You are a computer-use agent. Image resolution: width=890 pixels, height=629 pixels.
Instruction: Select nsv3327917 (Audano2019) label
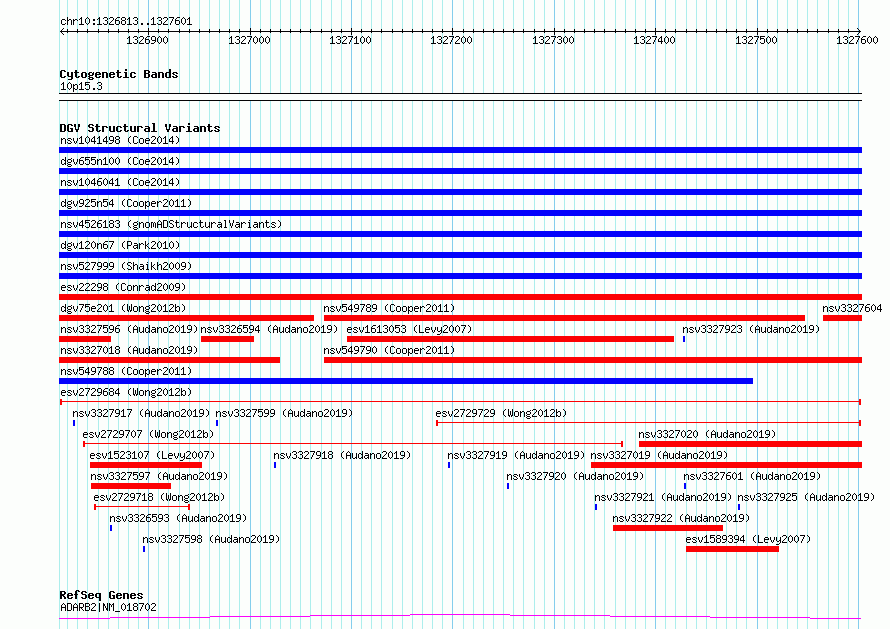point(141,413)
